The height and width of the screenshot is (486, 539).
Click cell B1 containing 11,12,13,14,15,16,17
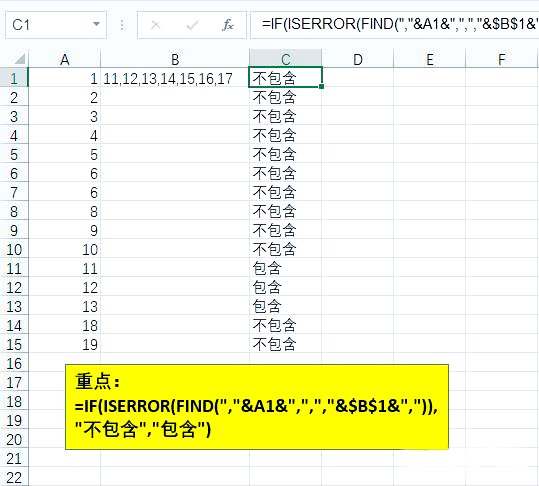pyautogui.click(x=175, y=78)
